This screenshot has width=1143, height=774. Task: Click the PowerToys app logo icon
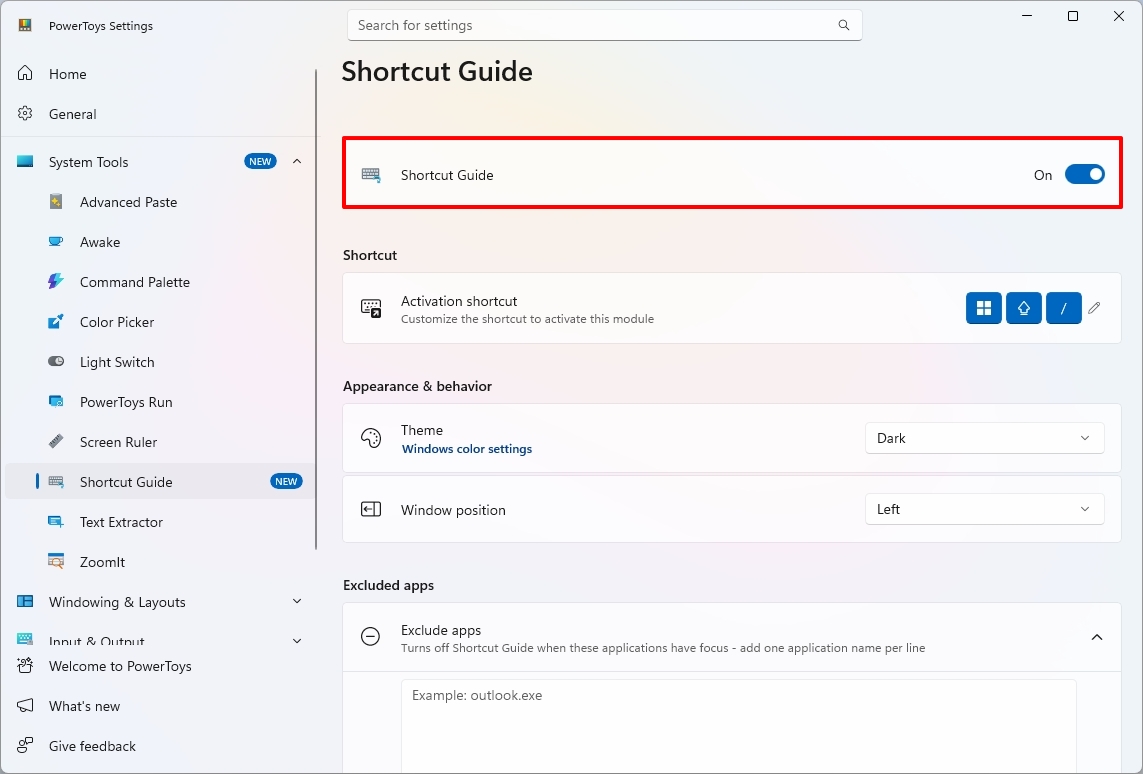(x=26, y=26)
